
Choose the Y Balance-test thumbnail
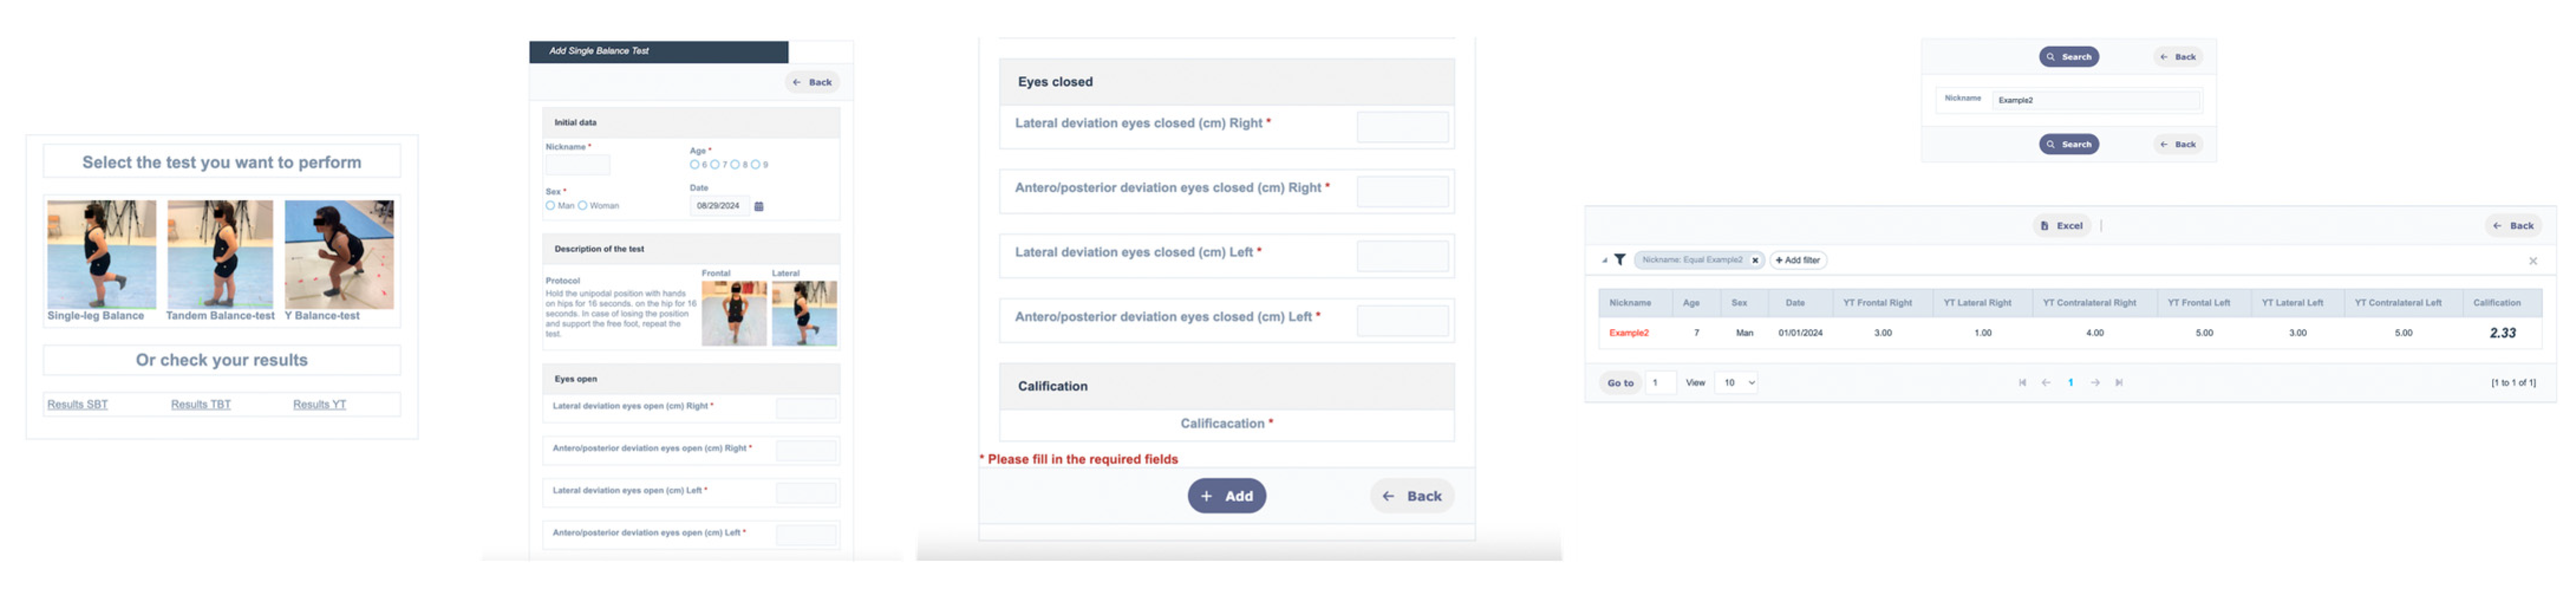[338, 255]
